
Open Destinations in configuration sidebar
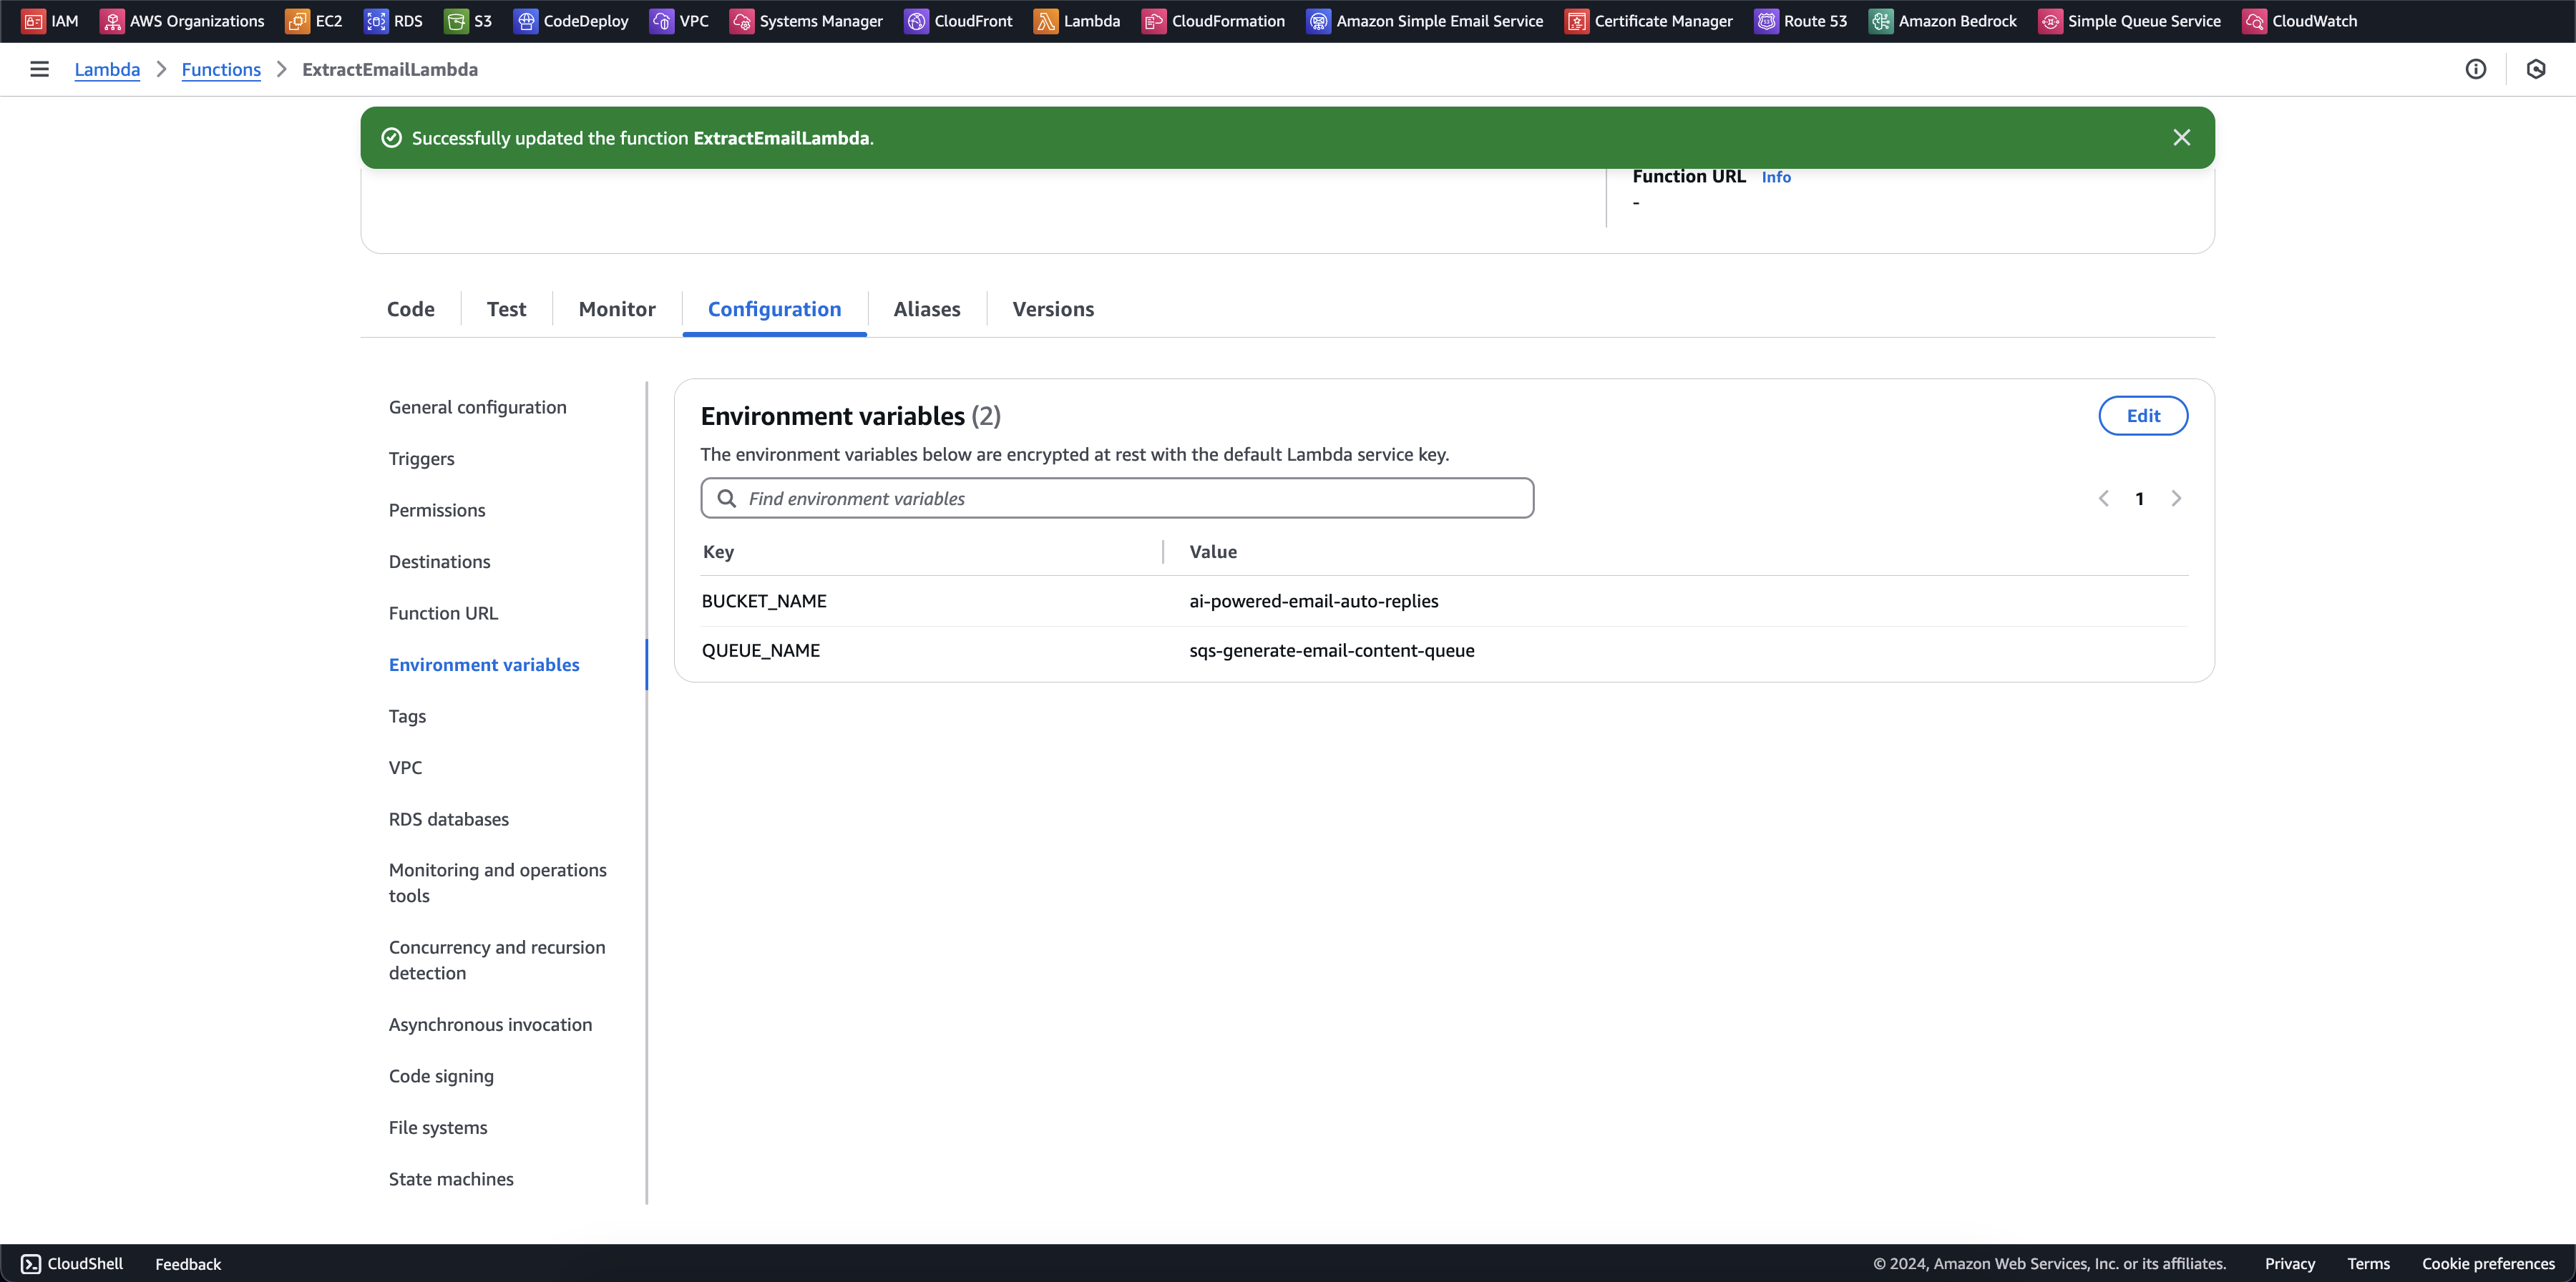click(440, 562)
